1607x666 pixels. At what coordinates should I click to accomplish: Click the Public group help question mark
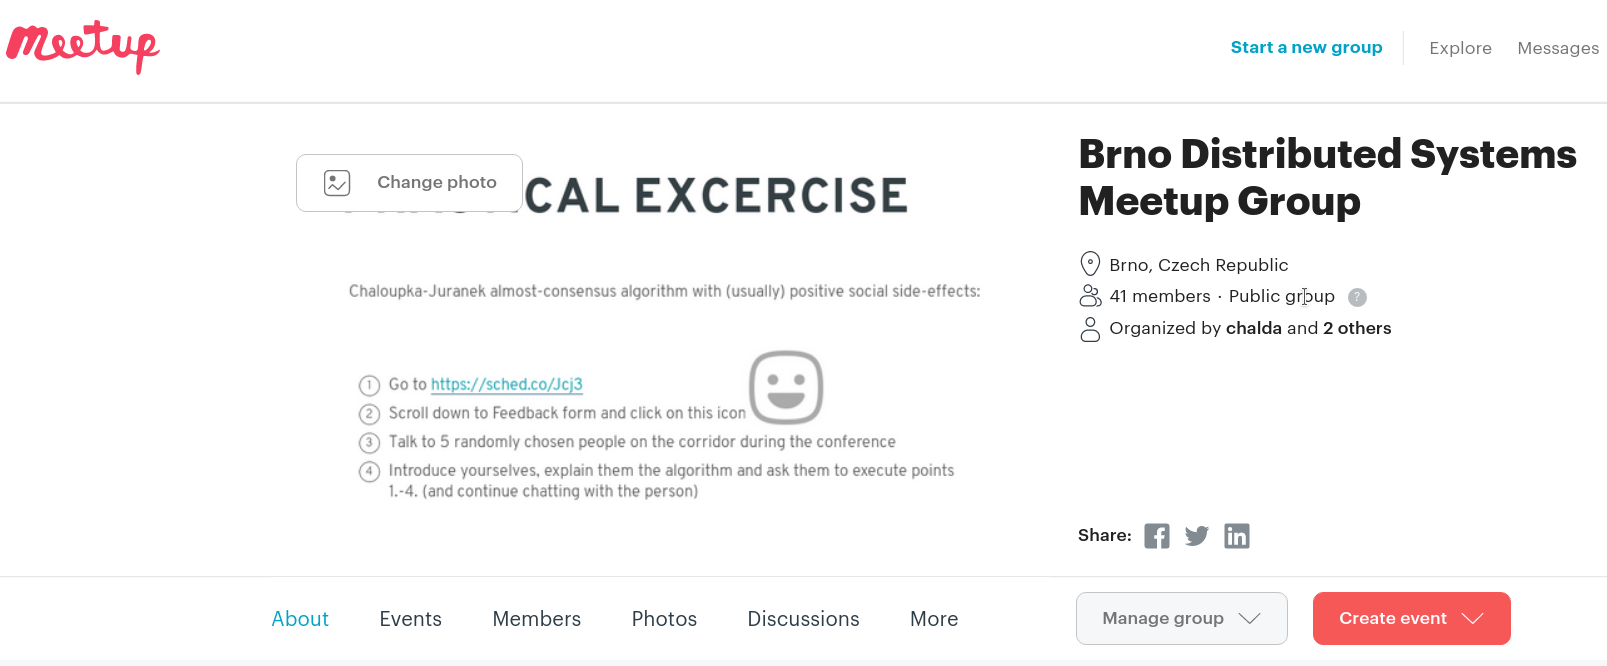(1357, 297)
